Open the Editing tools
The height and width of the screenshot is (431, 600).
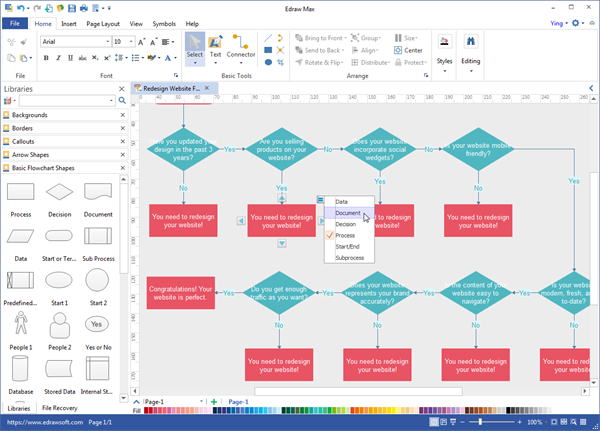[471, 54]
